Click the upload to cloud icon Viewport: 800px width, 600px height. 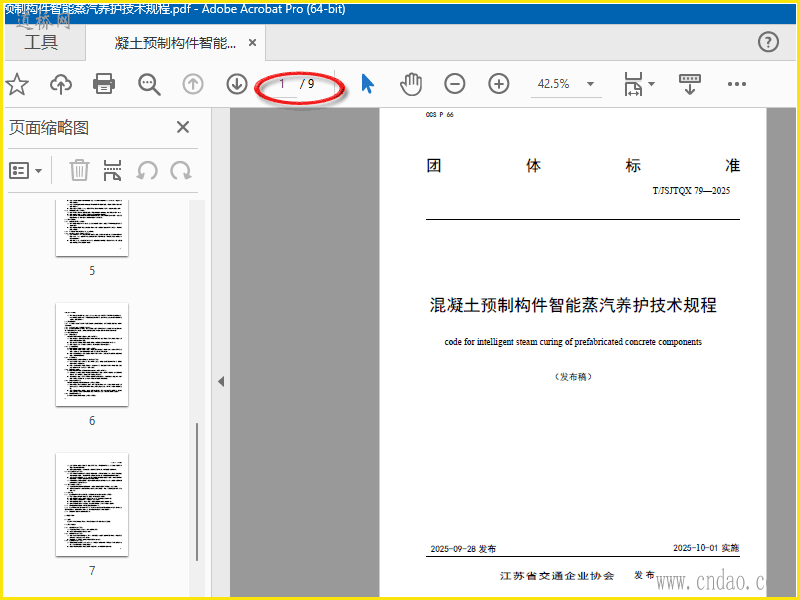click(61, 84)
